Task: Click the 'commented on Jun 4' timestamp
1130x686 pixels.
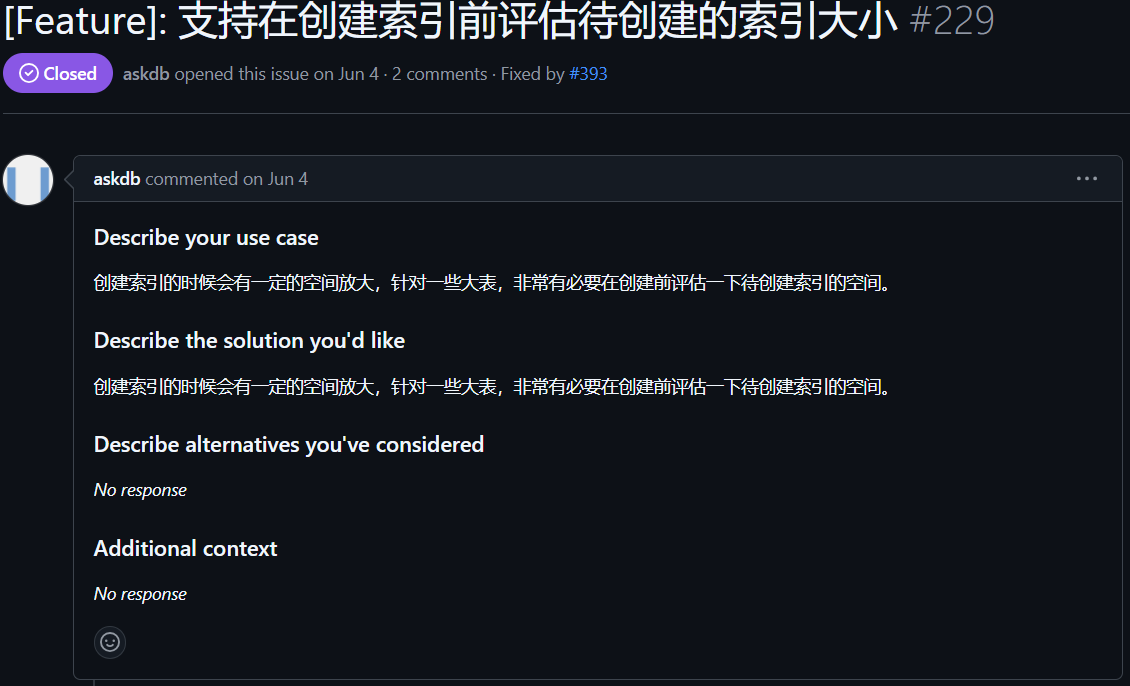Action: (x=226, y=179)
